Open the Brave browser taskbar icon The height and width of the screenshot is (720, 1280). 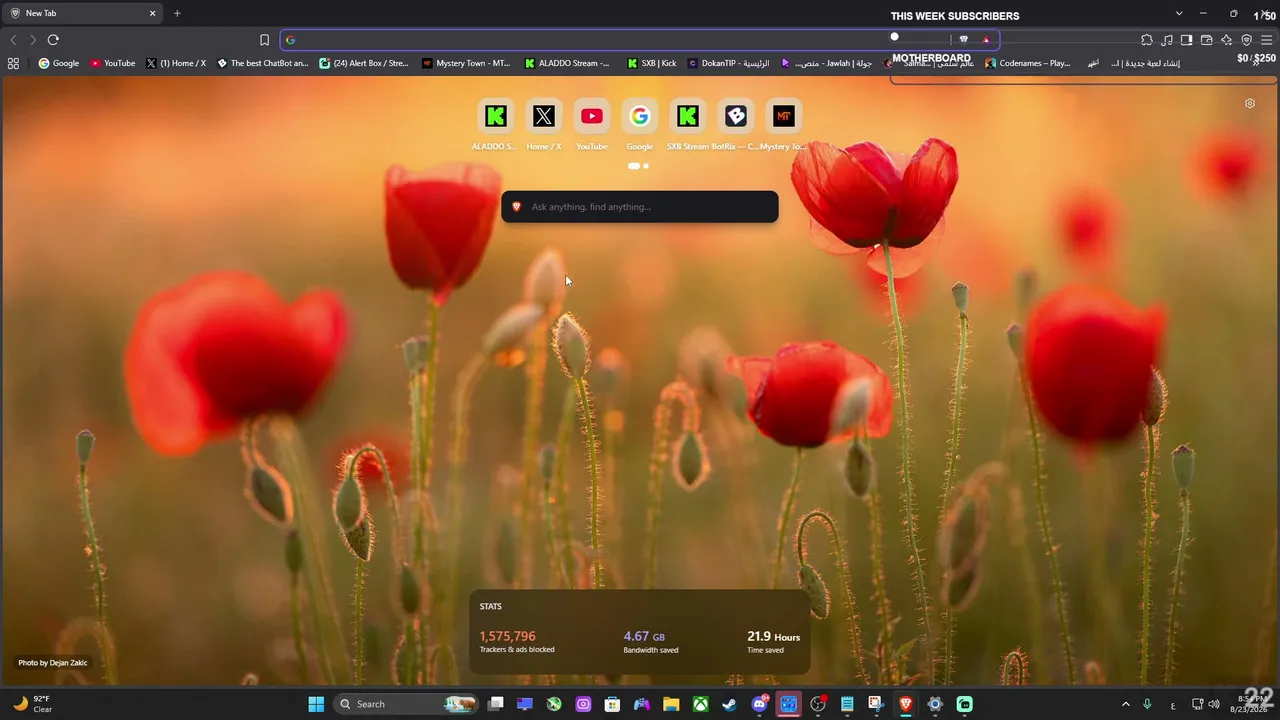coord(906,704)
